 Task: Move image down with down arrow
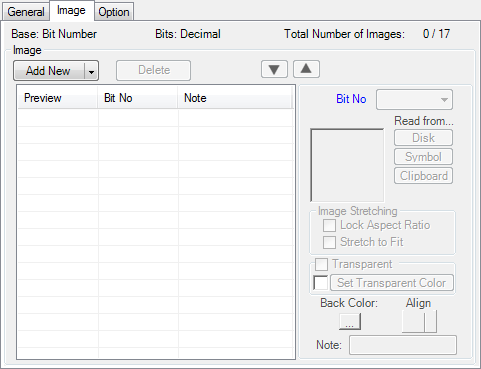click(x=274, y=69)
